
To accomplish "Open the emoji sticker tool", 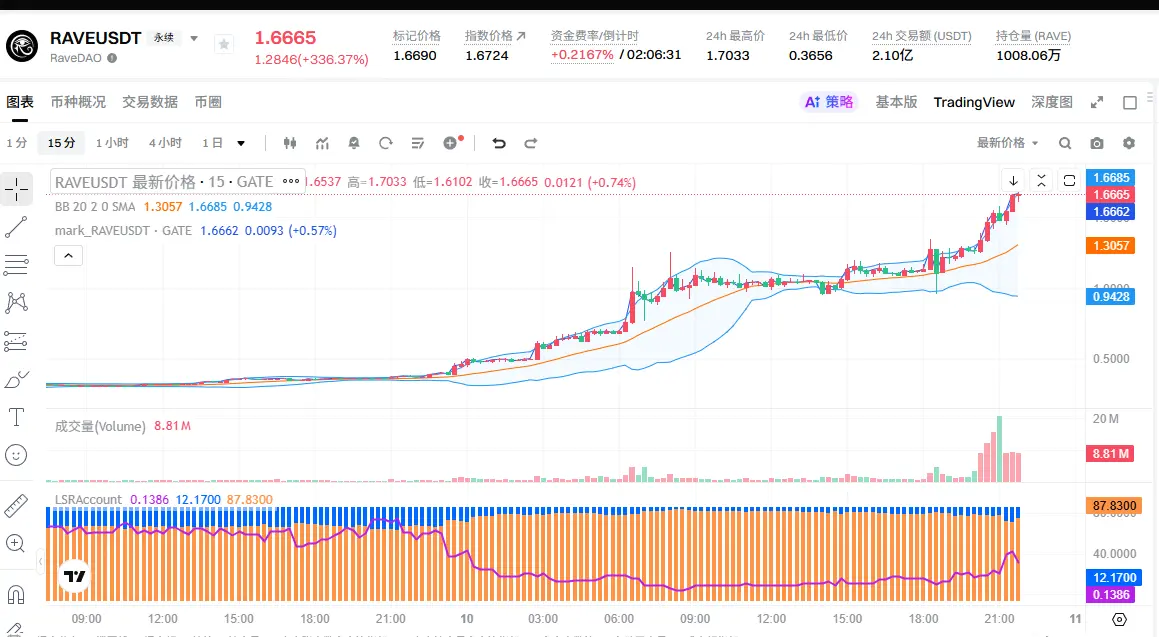I will coord(16,455).
